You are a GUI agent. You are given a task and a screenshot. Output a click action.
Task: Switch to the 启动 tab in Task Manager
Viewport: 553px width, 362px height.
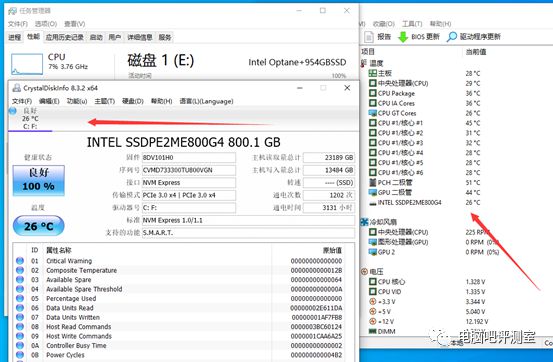pyautogui.click(x=96, y=37)
